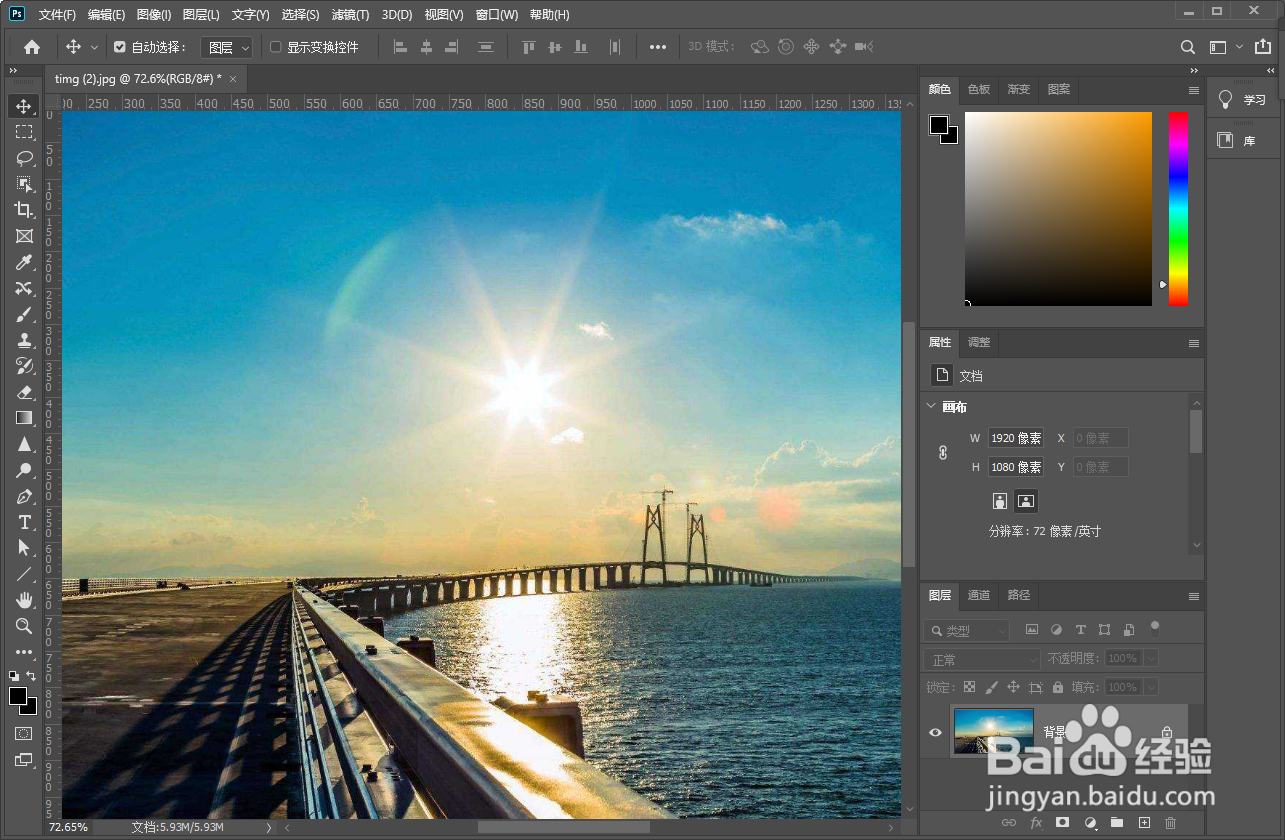1285x840 pixels.
Task: Open the 图像(I) Image menu
Action: [x=154, y=15]
